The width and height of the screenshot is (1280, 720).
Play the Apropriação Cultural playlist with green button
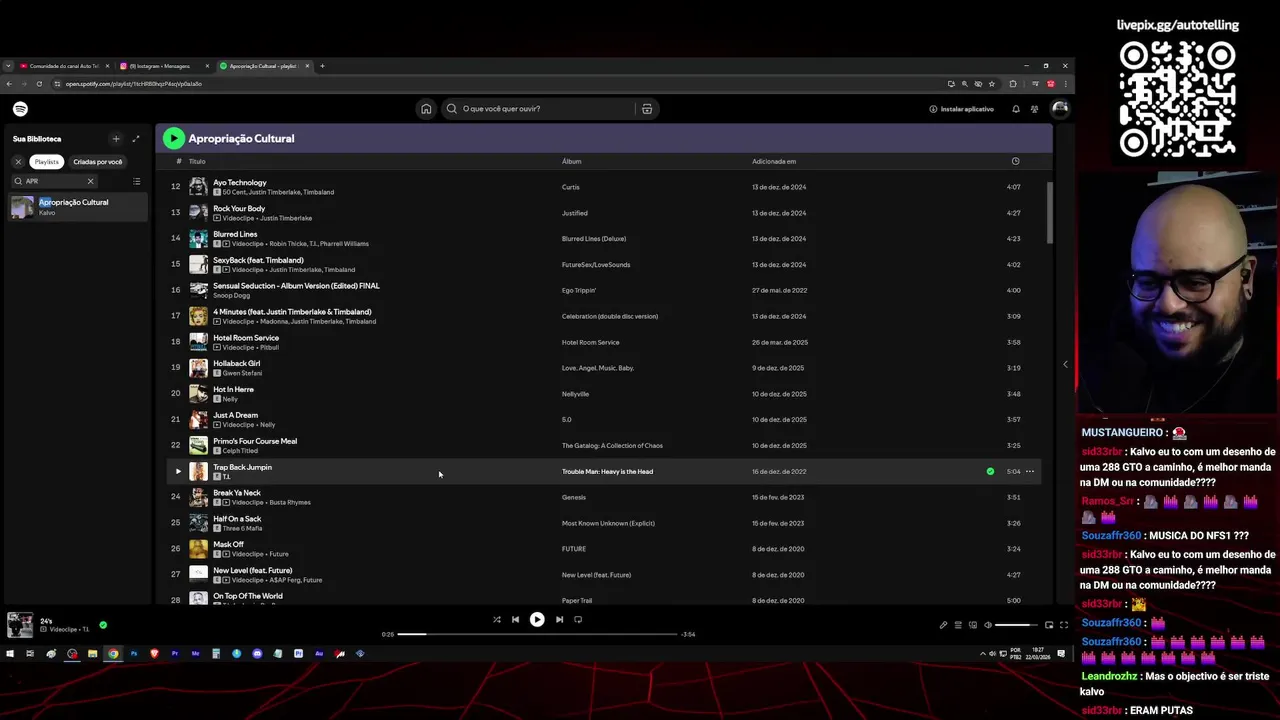[x=174, y=138]
